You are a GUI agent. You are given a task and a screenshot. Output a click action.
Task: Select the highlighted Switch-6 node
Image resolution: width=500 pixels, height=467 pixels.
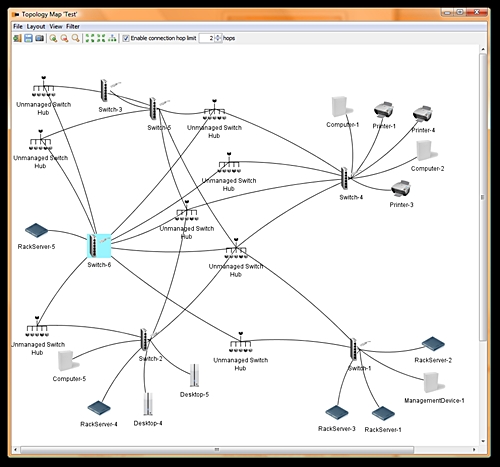(x=99, y=246)
